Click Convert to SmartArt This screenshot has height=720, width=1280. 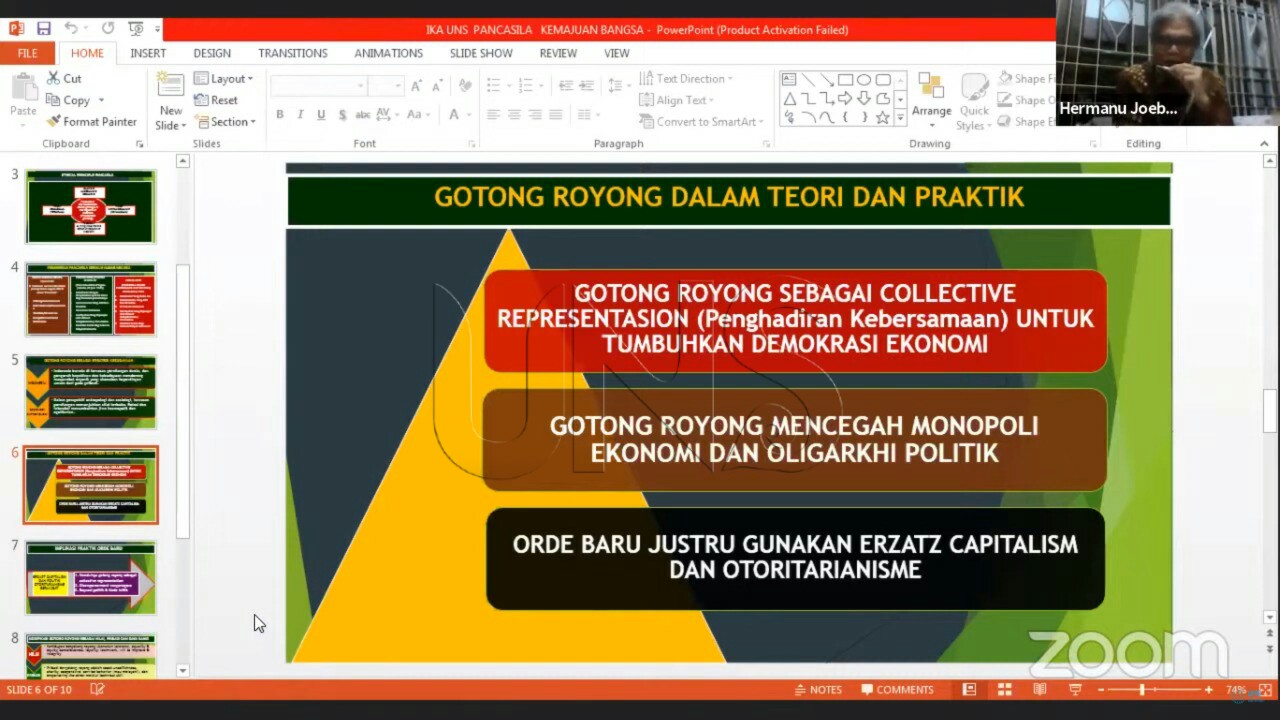click(699, 122)
